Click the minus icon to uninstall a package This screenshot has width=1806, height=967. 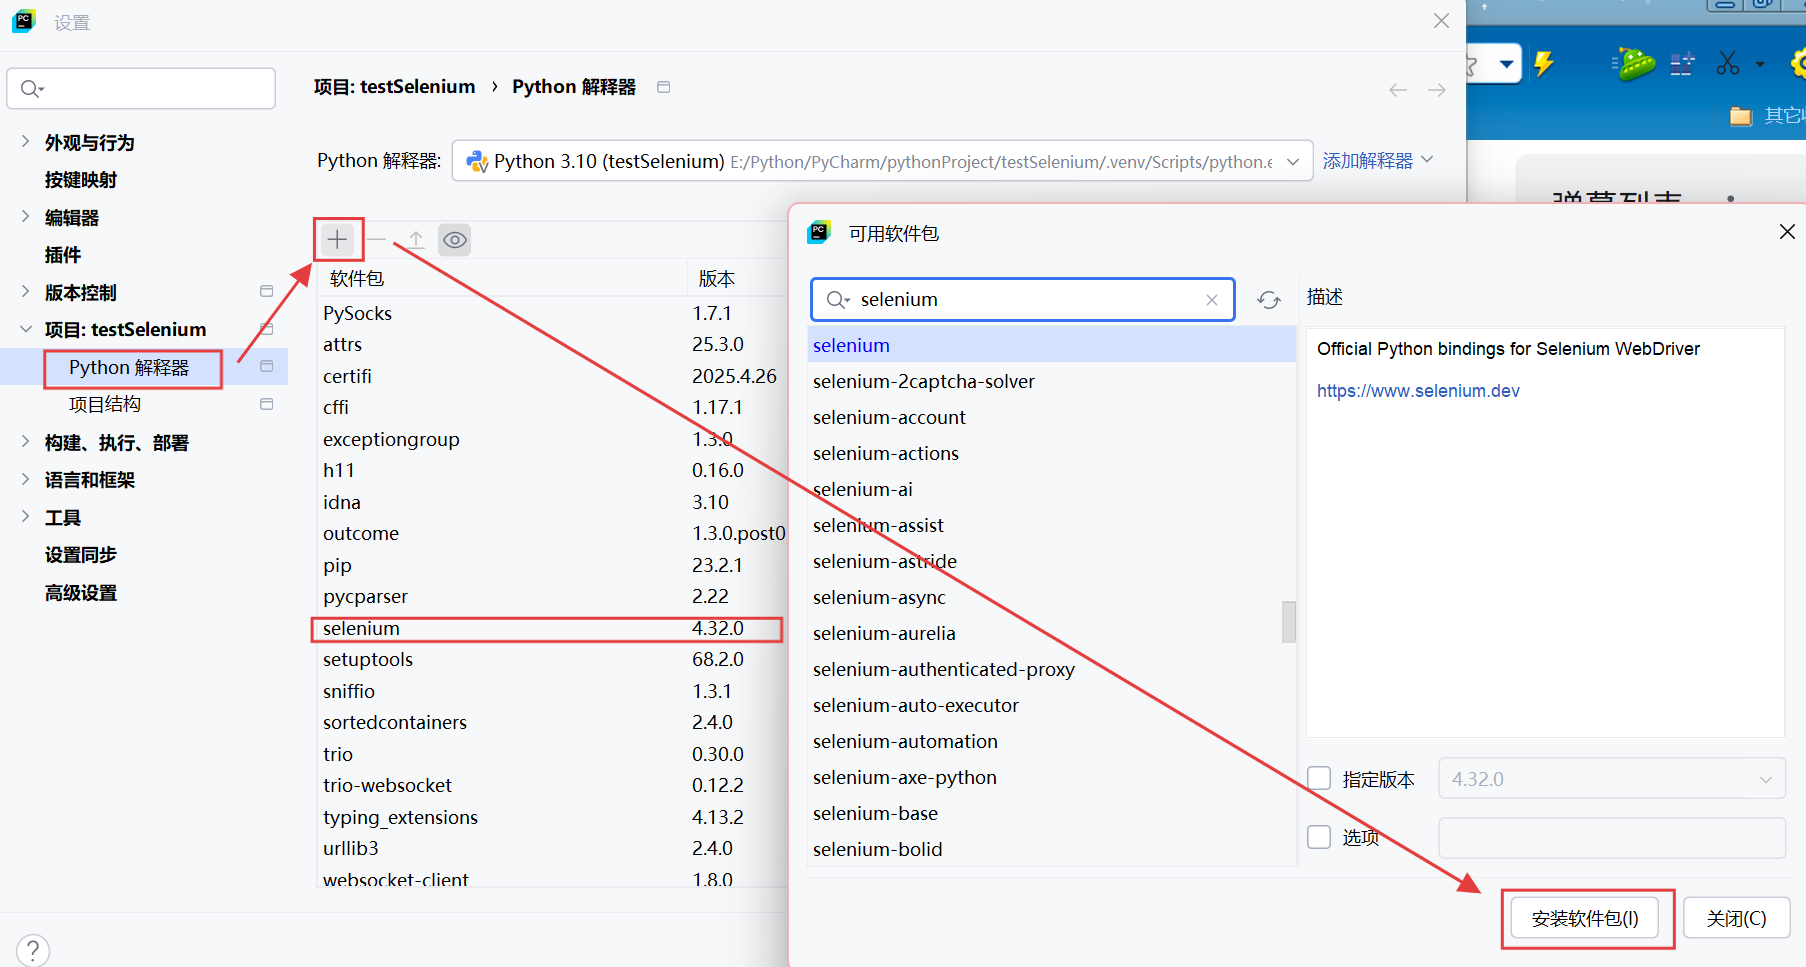376,240
